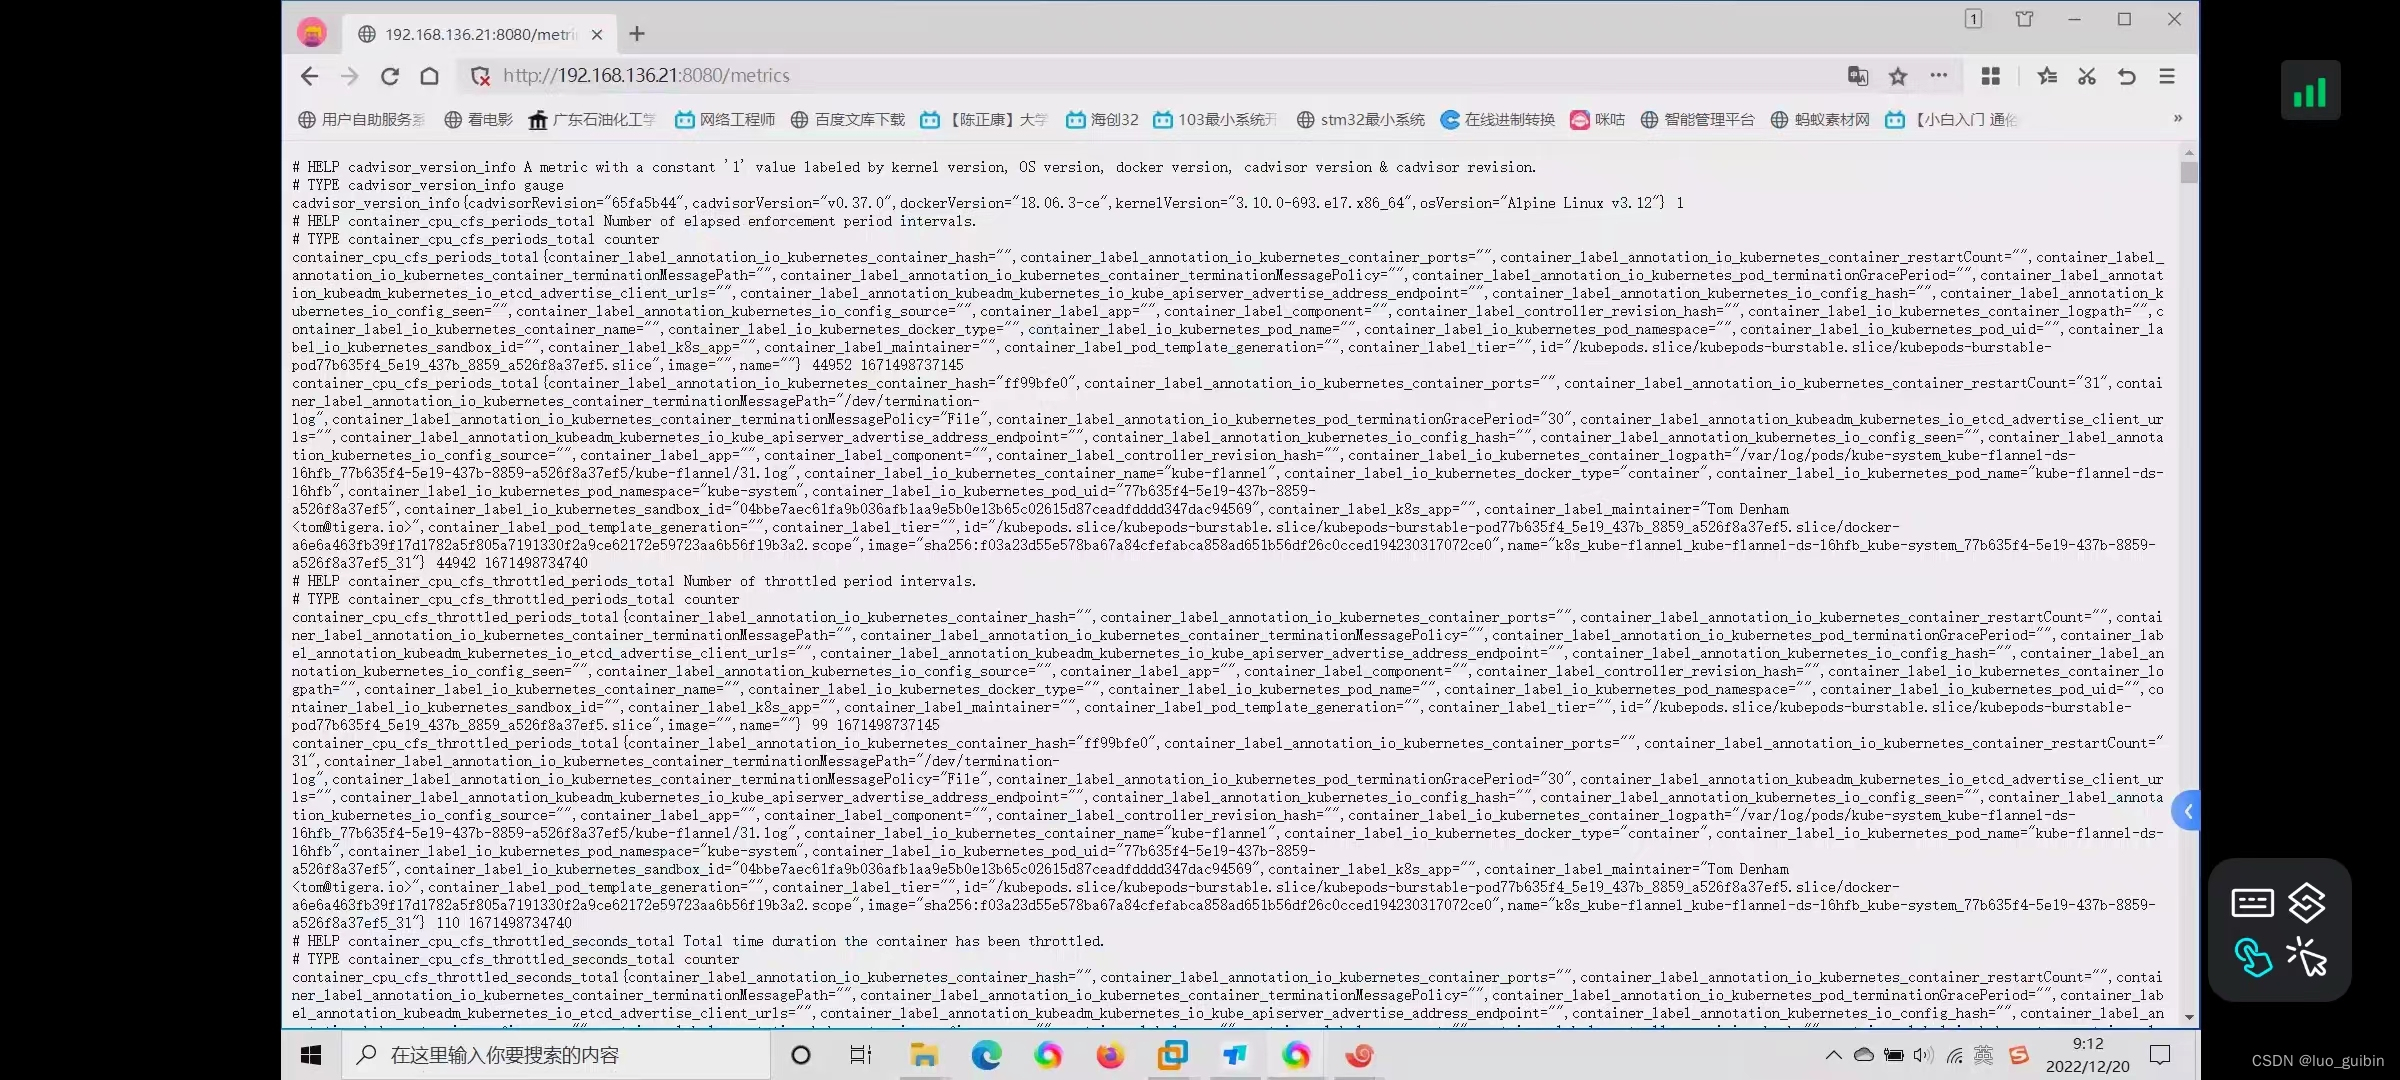Open the hamburger main menu
The width and height of the screenshot is (2400, 1080).
tap(2167, 76)
